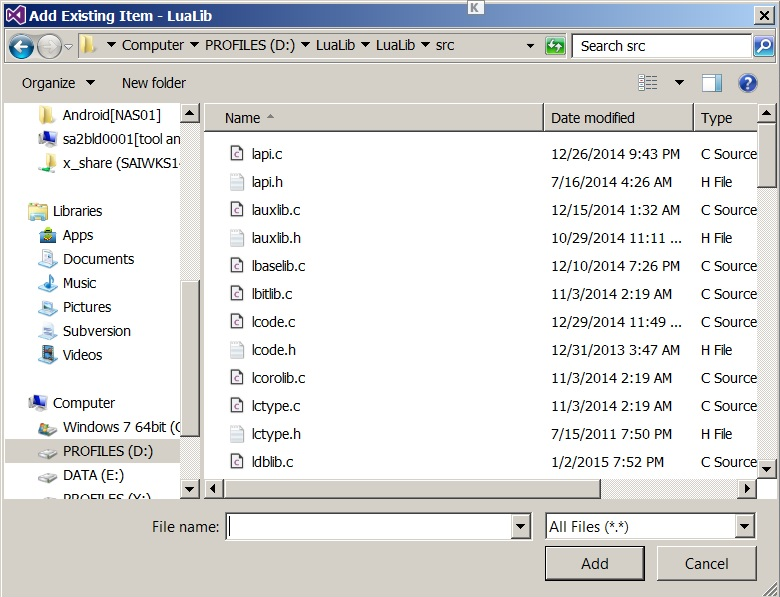Select the lctype.h file name

pos(276,434)
